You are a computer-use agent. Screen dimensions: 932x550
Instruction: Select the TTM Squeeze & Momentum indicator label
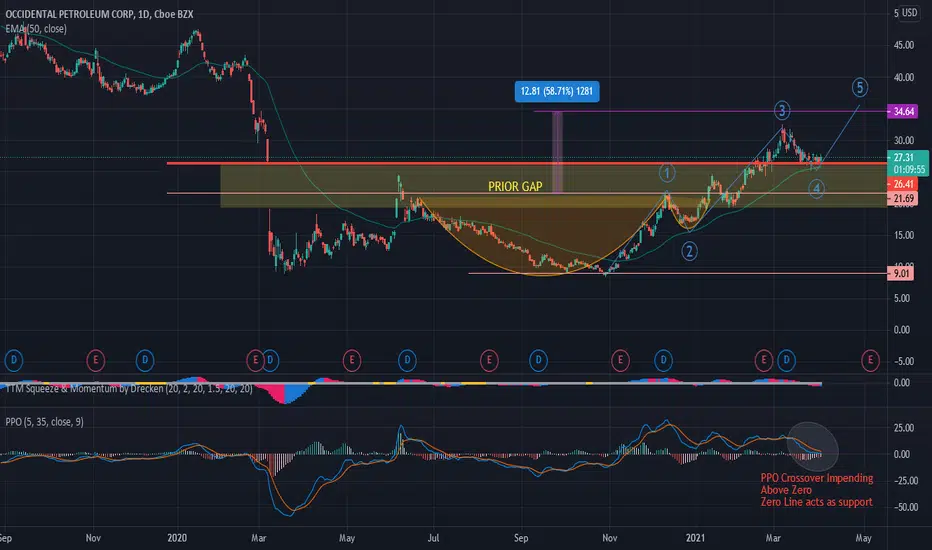coord(129,389)
